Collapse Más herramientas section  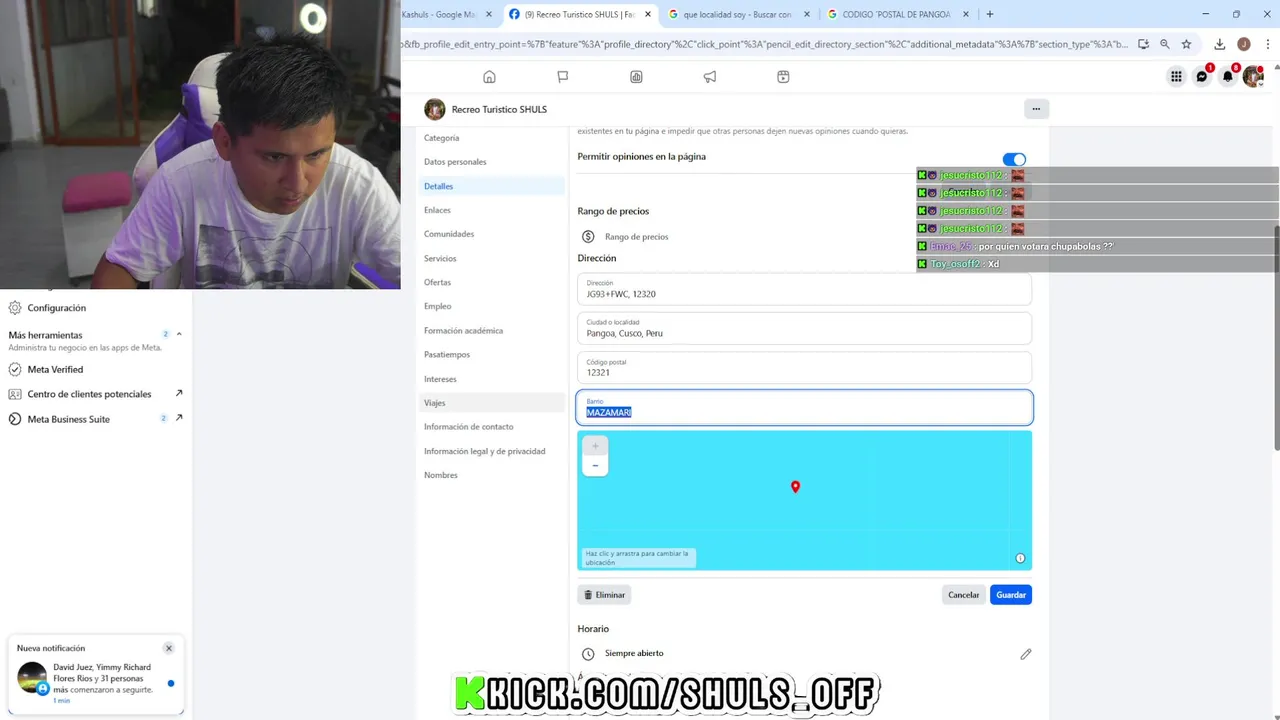tap(179, 334)
